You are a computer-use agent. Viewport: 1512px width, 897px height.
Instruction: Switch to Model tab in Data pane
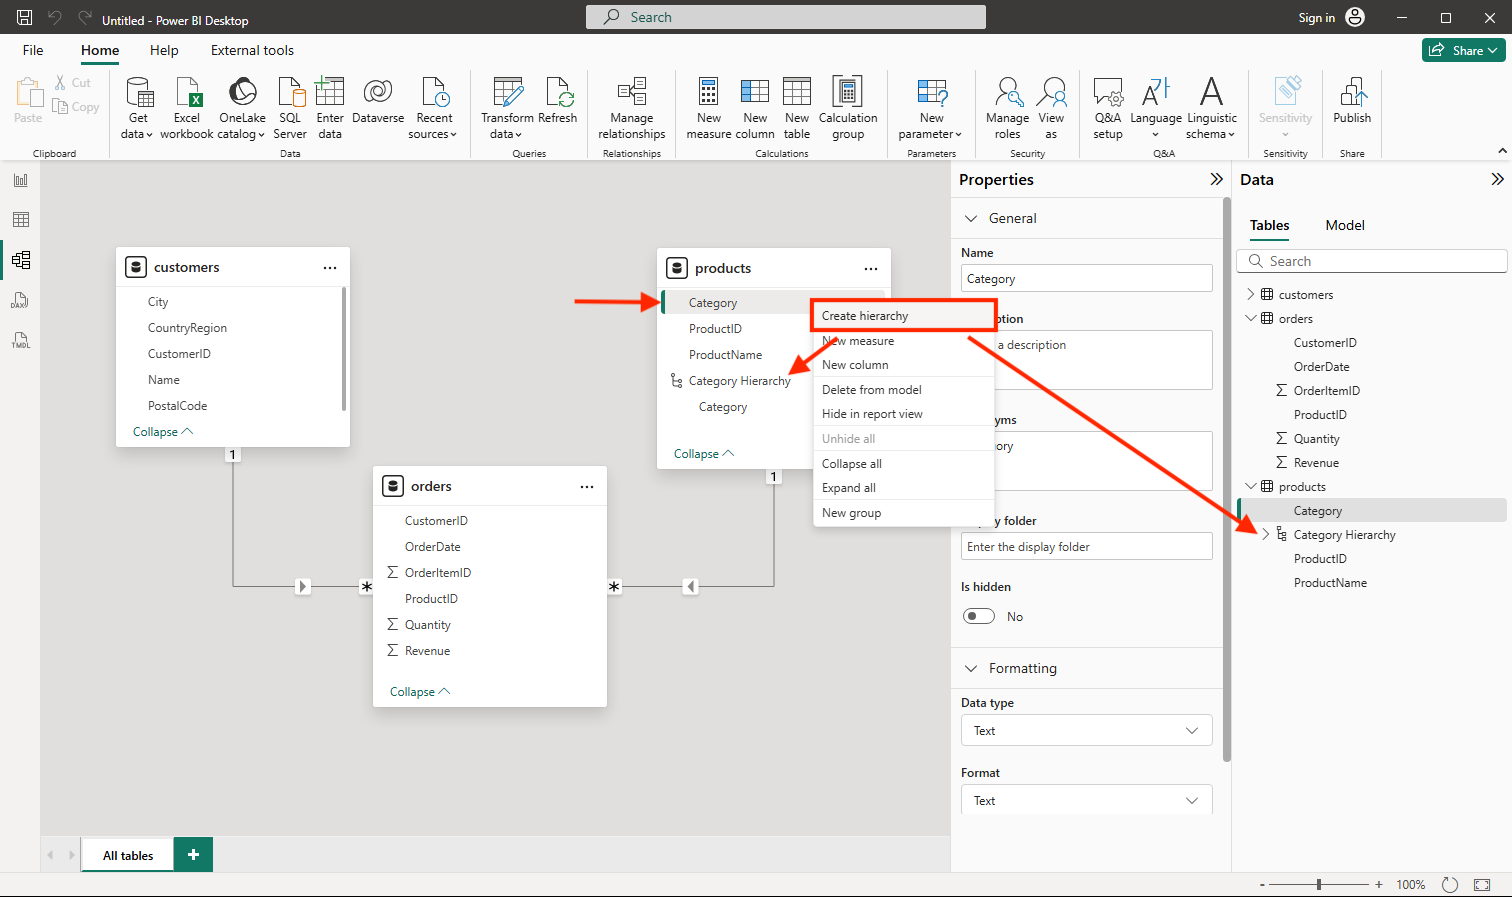pyautogui.click(x=1344, y=225)
